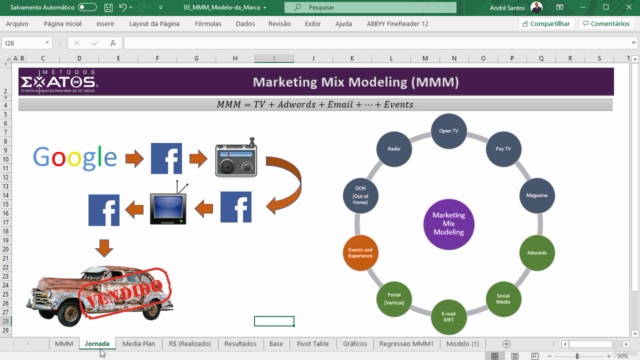Viewport: 640px width, 360px height.
Task: Open the Gráficos sheet tab
Action: tap(355, 344)
